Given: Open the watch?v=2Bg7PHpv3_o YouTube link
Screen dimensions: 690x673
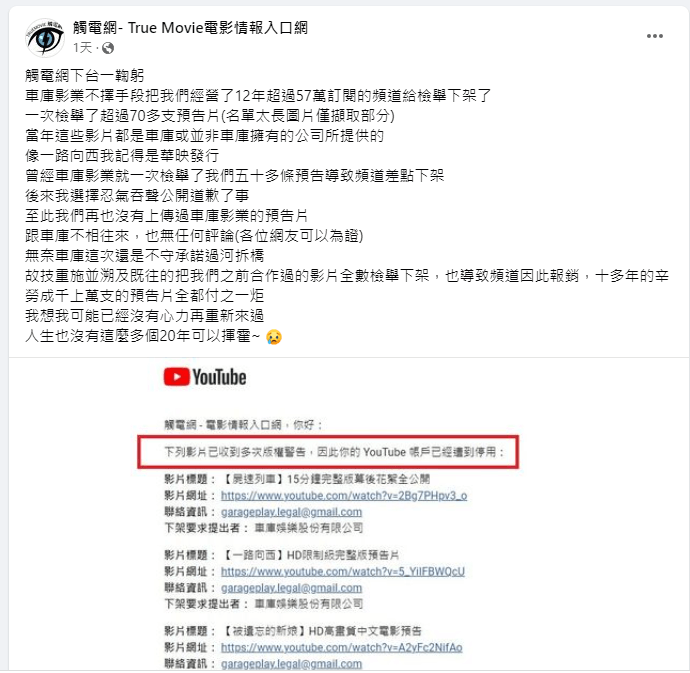Looking at the screenshot, I should coord(344,496).
